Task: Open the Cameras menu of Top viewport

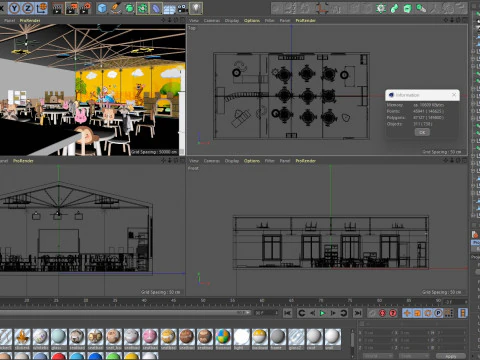Action: coord(212,21)
